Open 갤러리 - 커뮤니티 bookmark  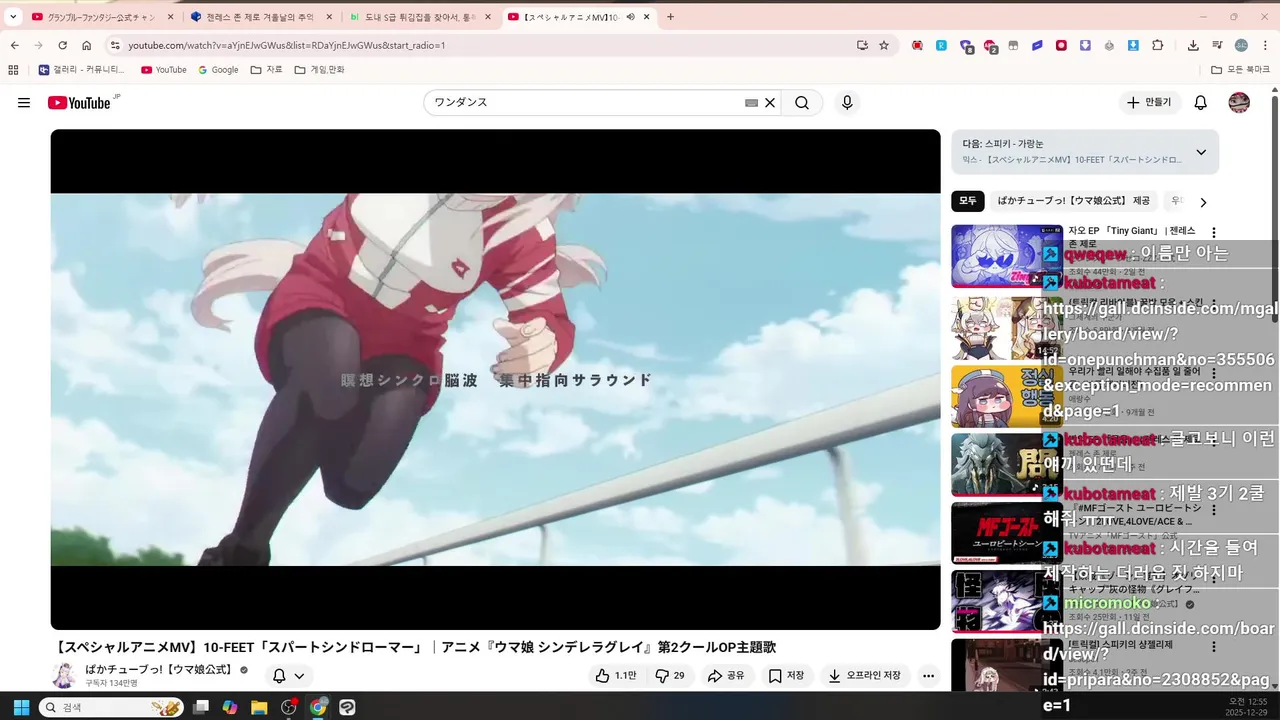point(82,70)
